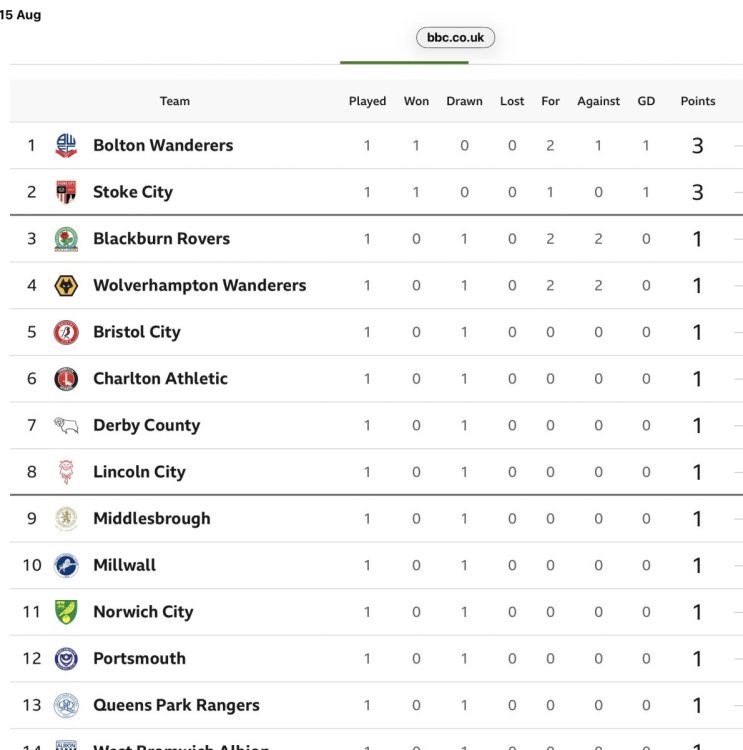Click the Portsmouth club crest
The width and height of the screenshot is (743, 750).
click(x=66, y=659)
